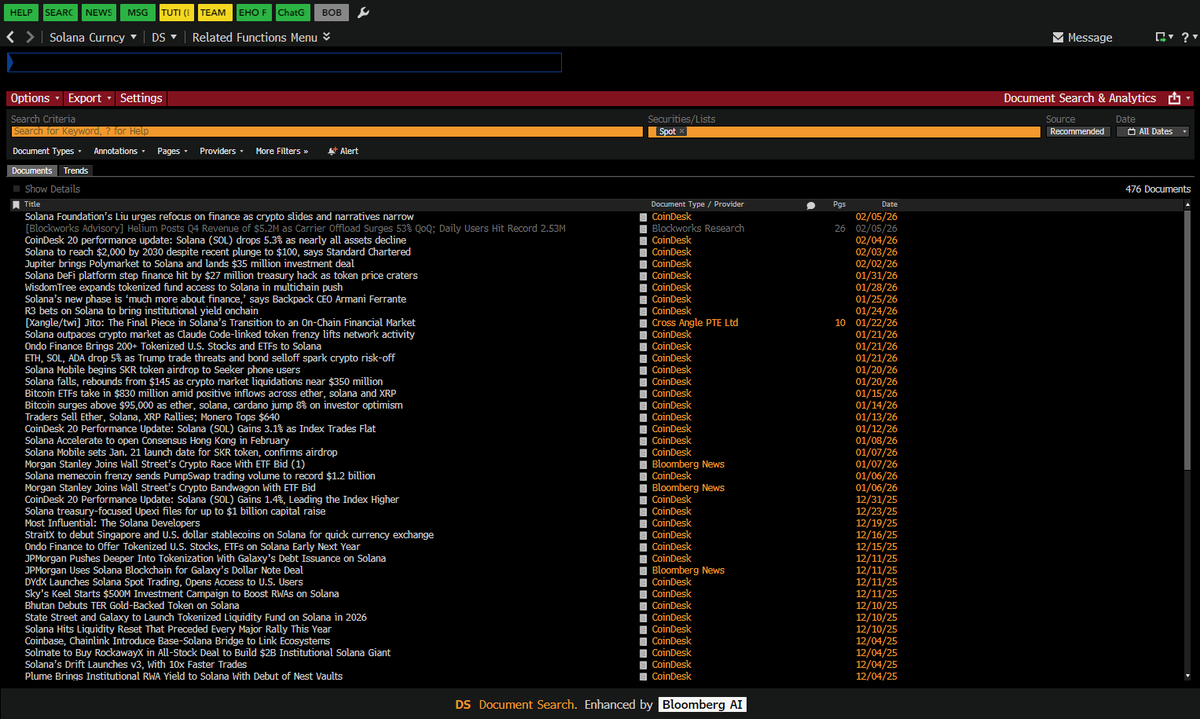Screen dimensions: 1200x719
Task: Open the question mark help menu
Action: tap(1184, 37)
